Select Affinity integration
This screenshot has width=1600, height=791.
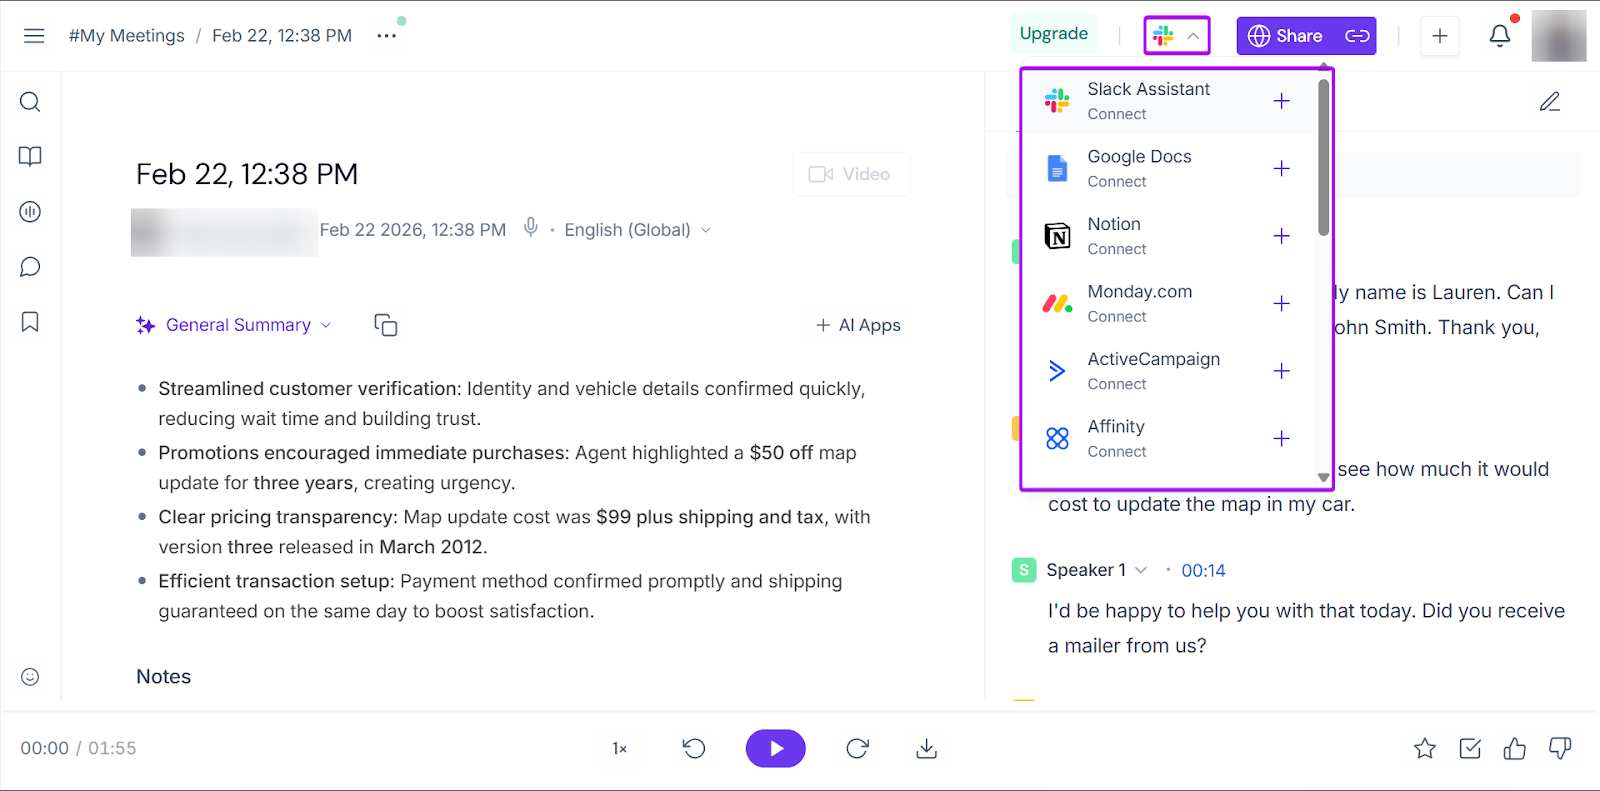coord(1168,438)
